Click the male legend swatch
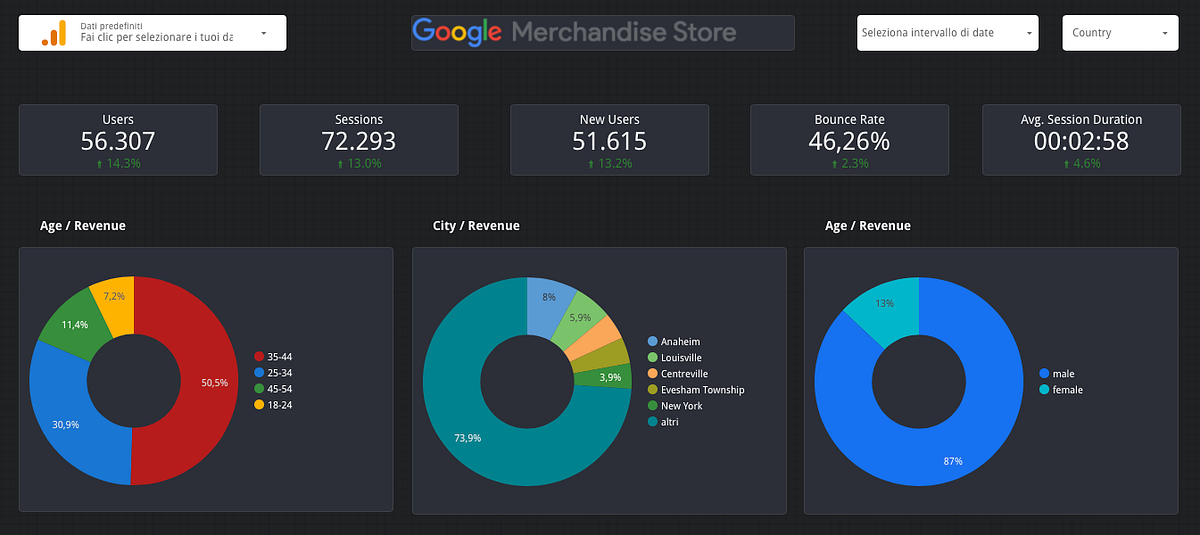This screenshot has width=1200, height=535. pyautogui.click(x=1045, y=374)
